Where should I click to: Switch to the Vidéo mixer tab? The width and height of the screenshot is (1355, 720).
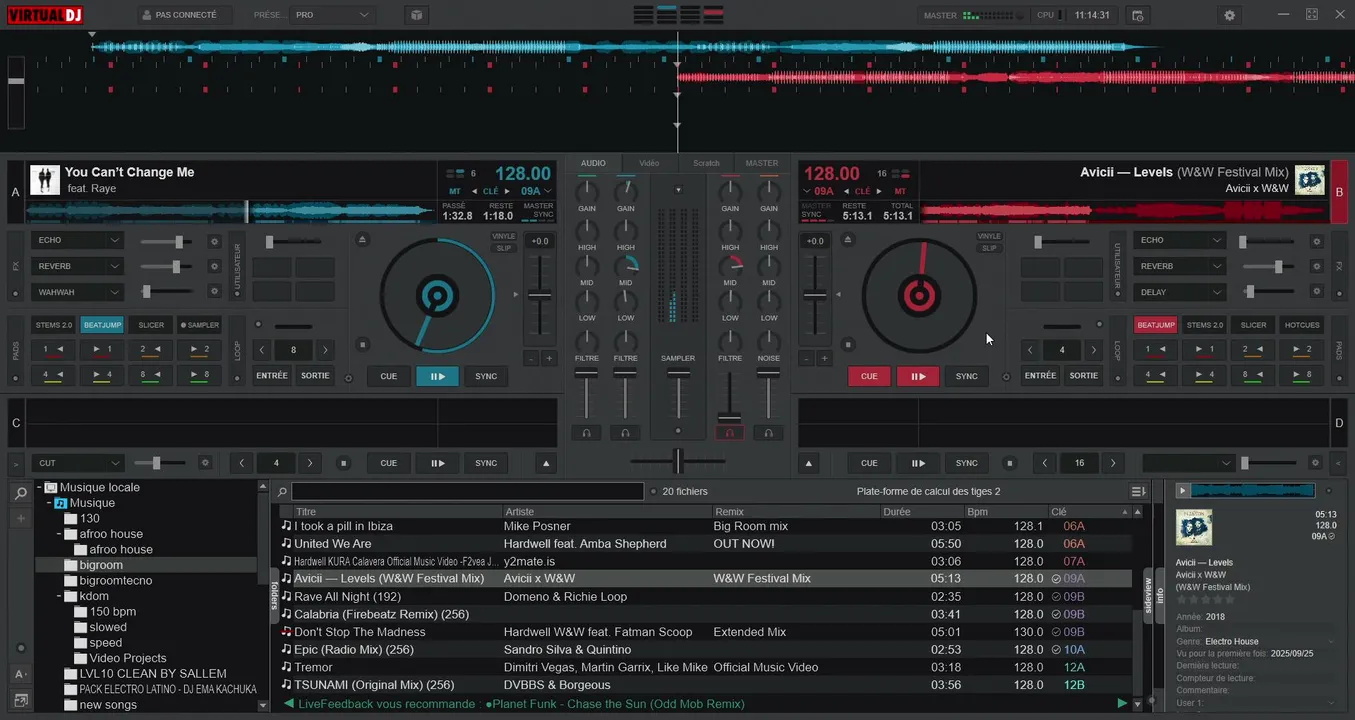tap(649, 163)
